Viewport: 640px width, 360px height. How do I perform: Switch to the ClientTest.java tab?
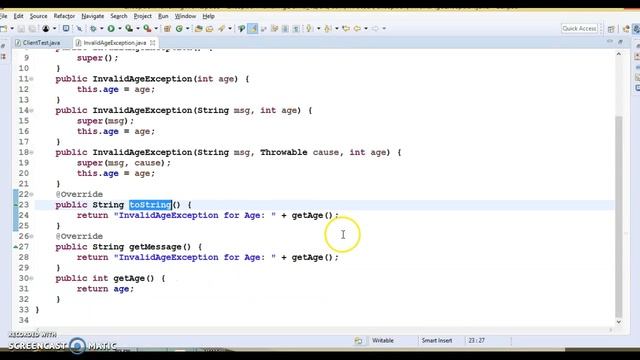coord(38,42)
